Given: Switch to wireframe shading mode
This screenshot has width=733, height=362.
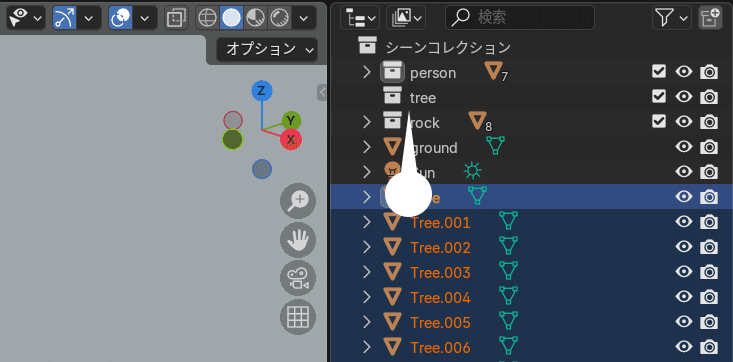Looking at the screenshot, I should tap(207, 18).
